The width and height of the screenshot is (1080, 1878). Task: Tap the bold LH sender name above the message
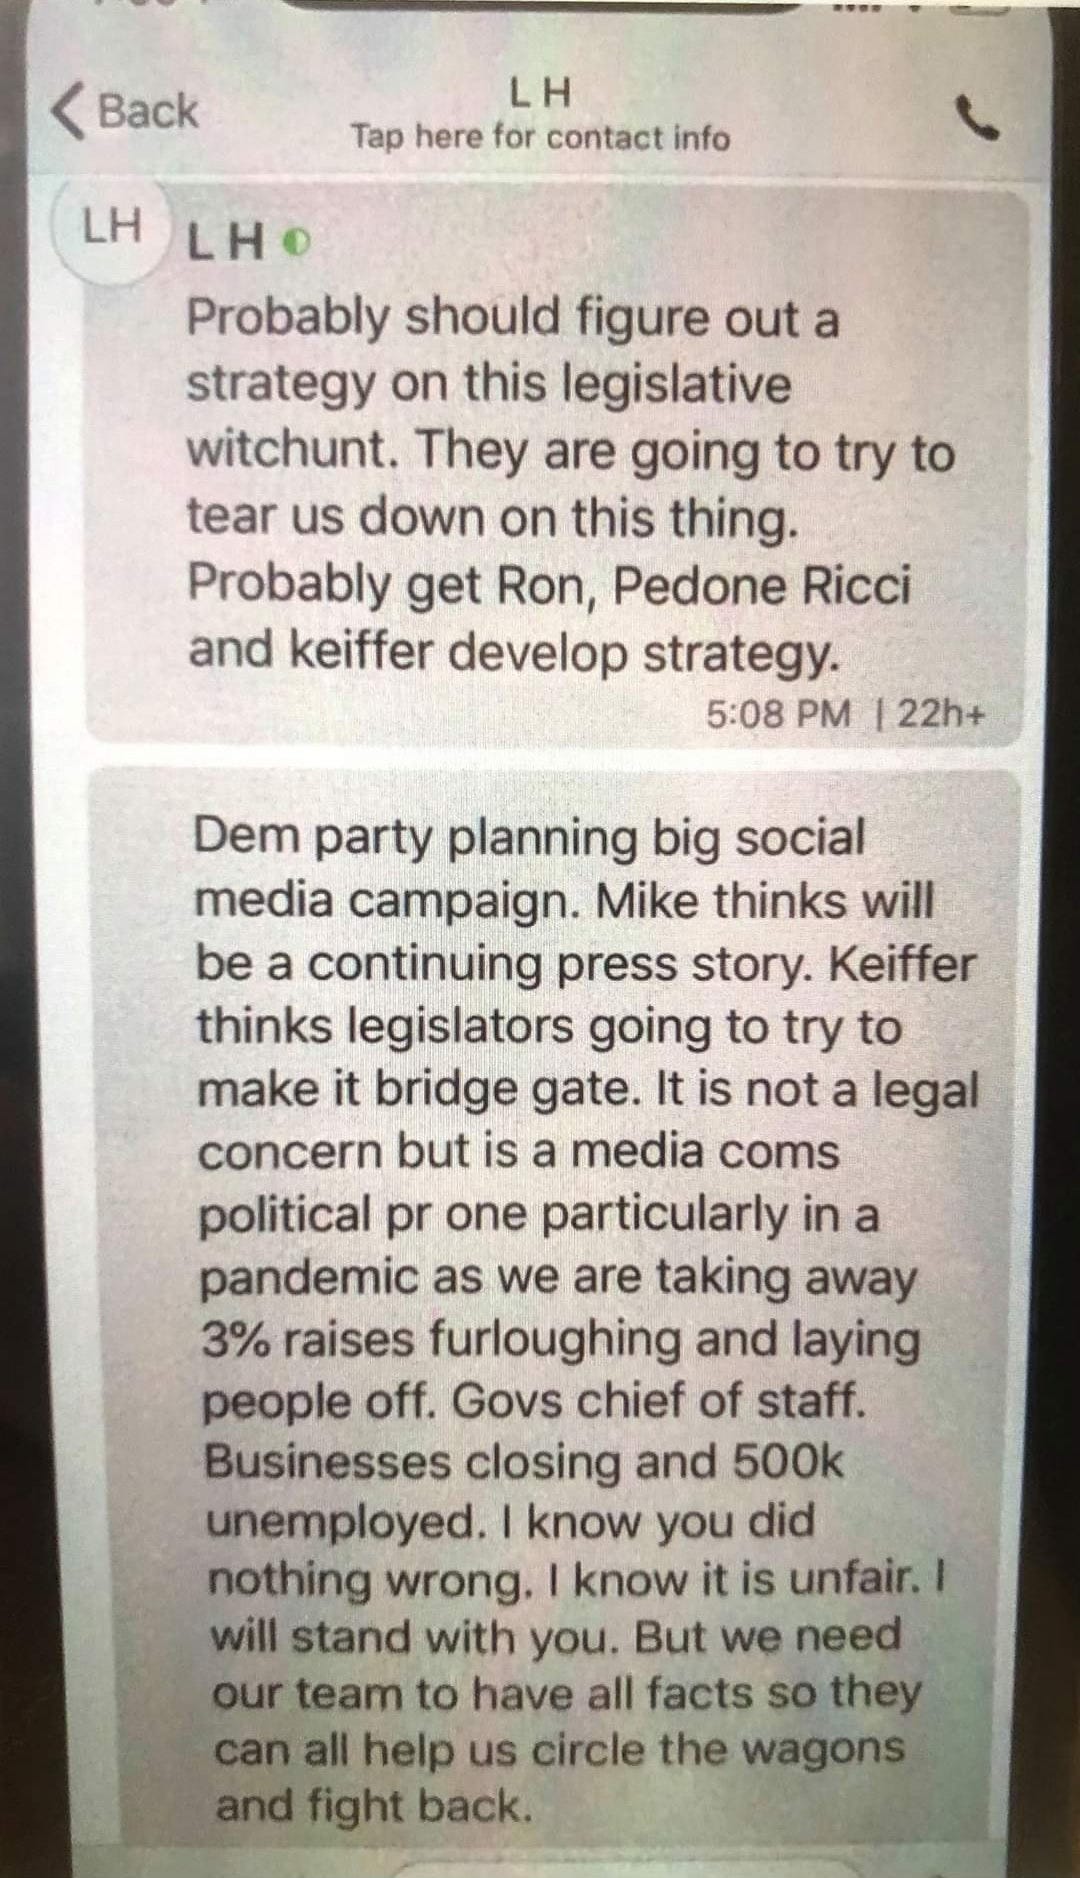[x=227, y=242]
